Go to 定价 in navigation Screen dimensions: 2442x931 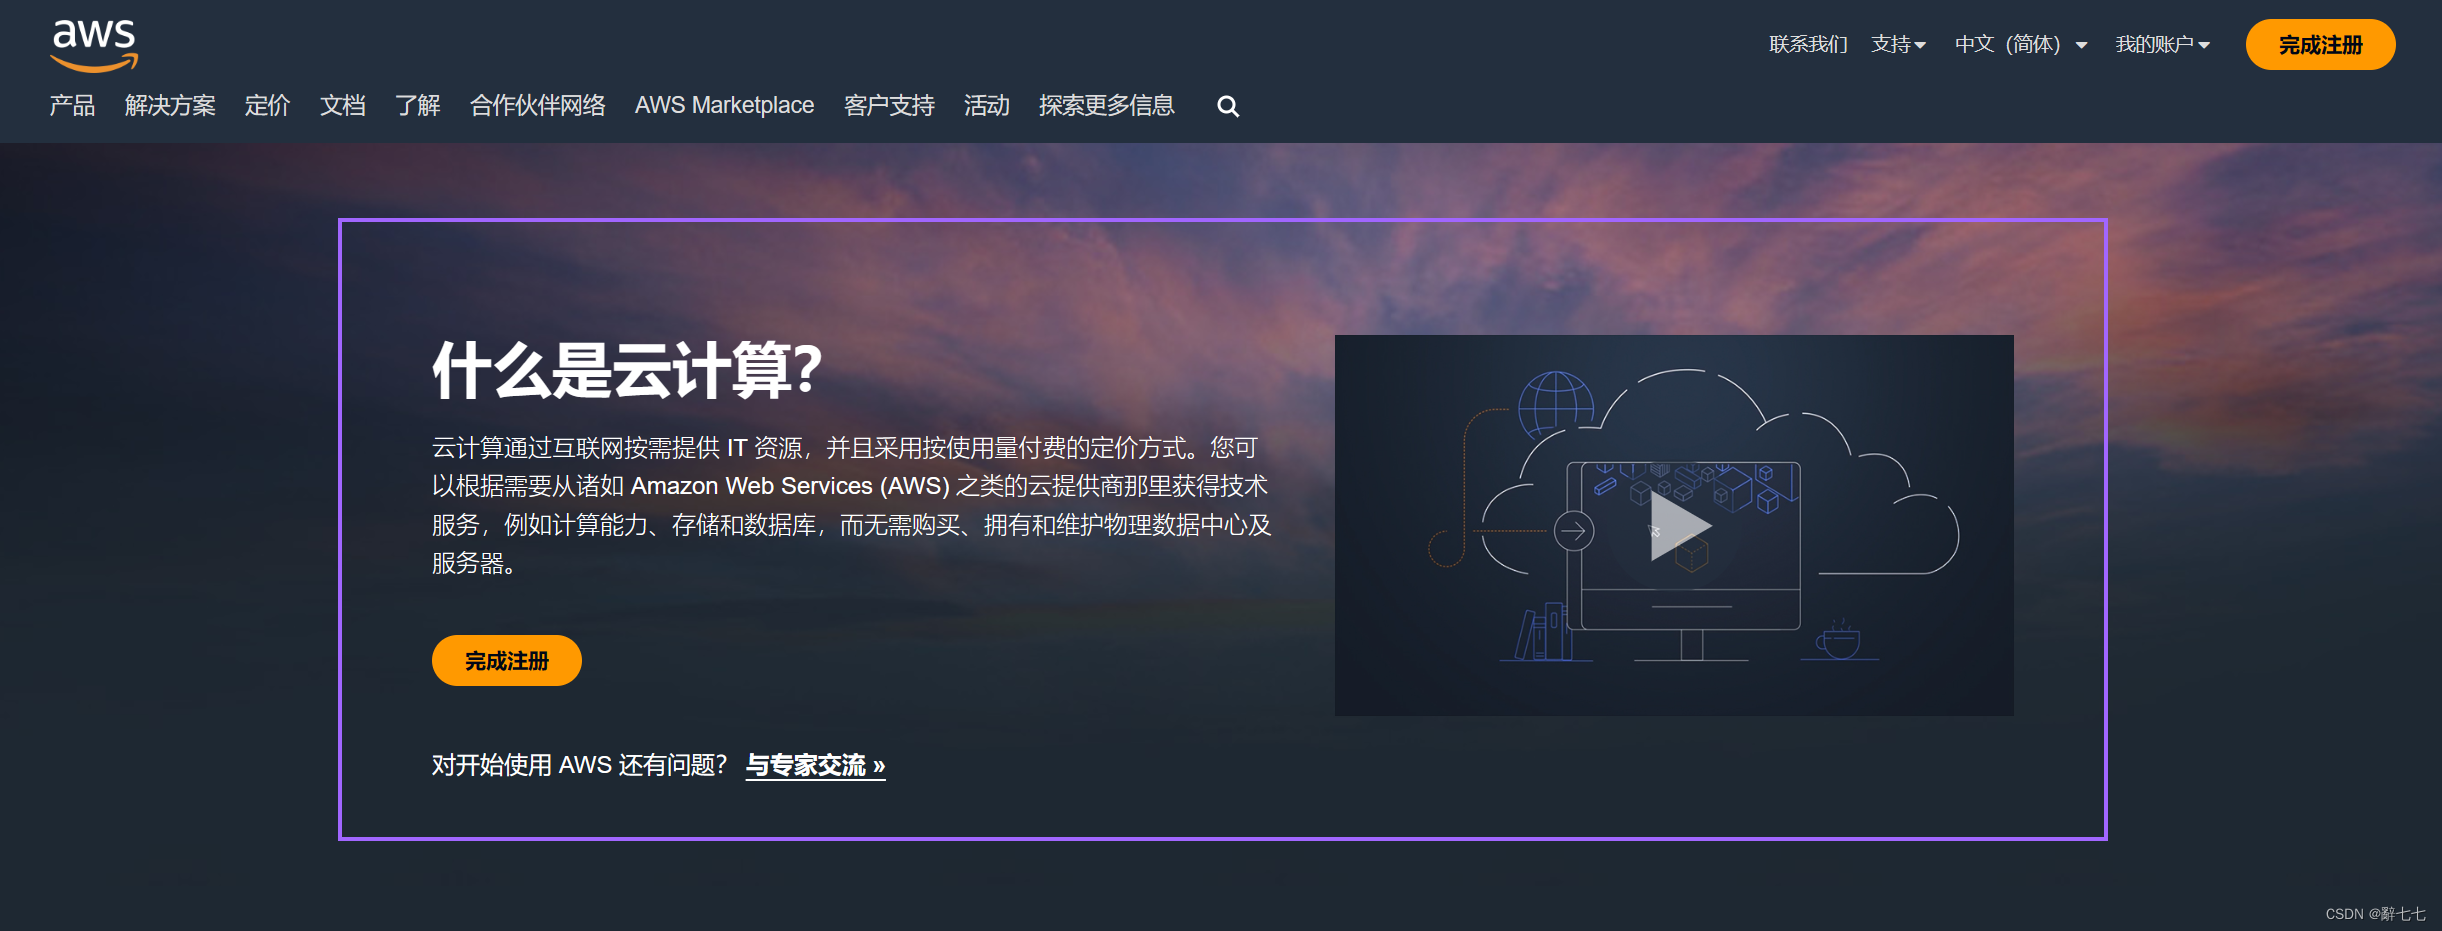[x=267, y=106]
